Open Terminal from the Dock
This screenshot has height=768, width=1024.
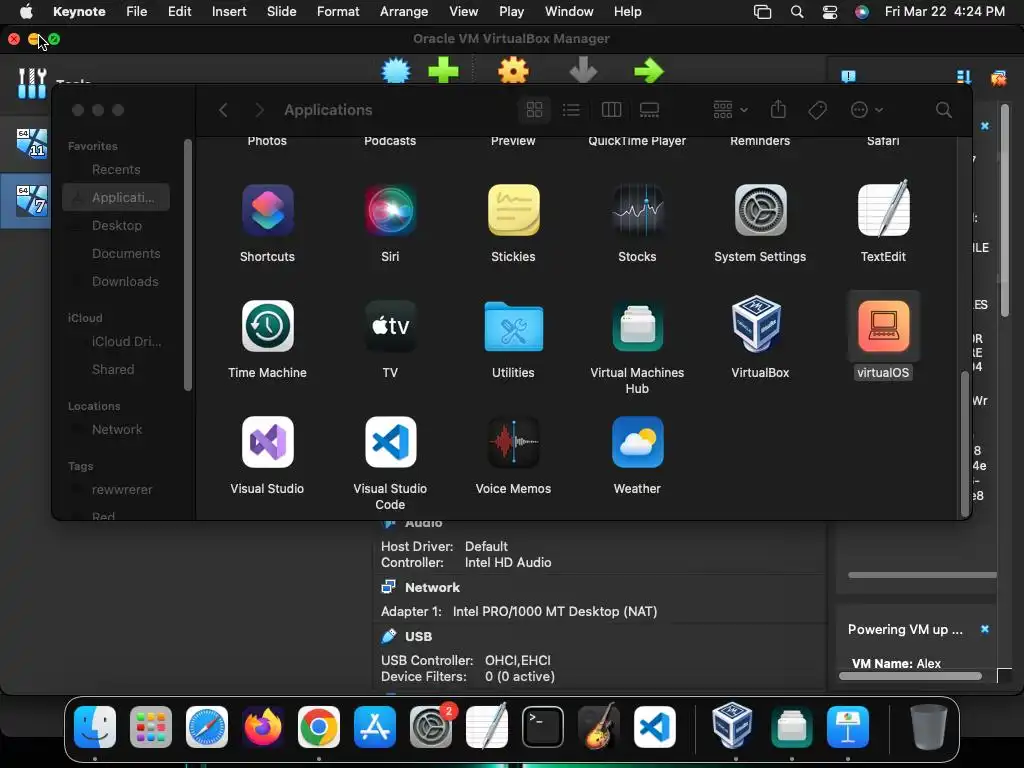click(543, 727)
